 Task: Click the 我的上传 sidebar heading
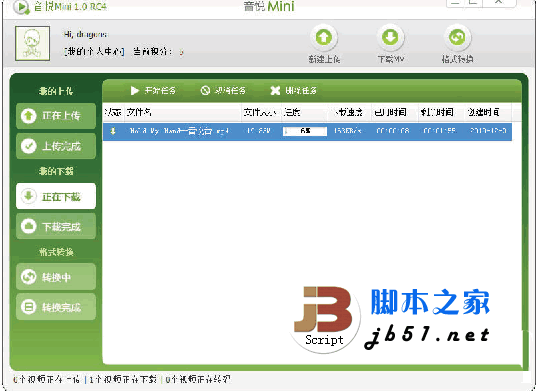(56, 91)
